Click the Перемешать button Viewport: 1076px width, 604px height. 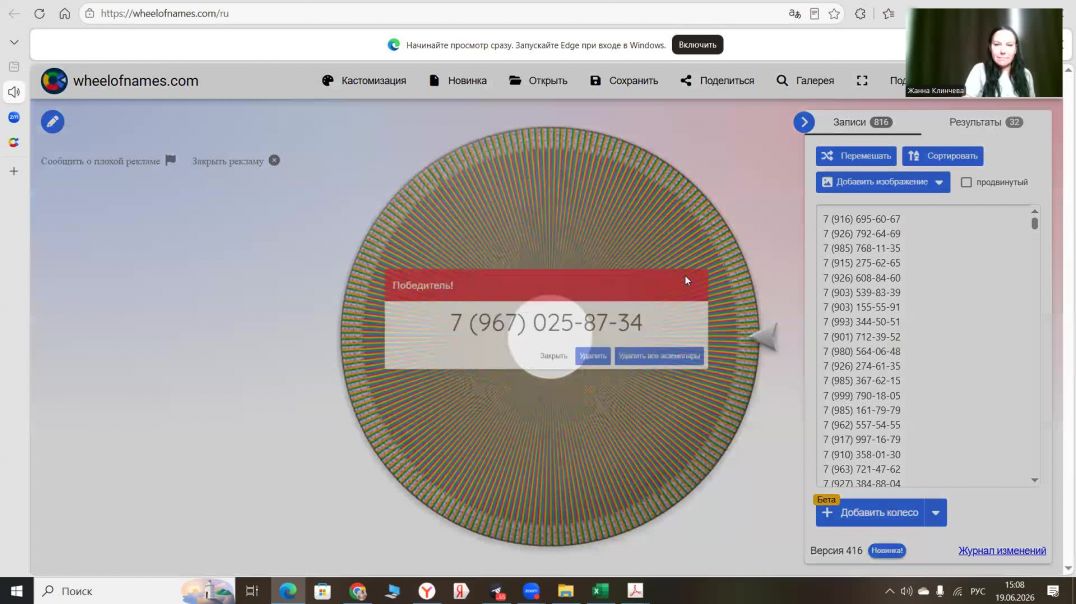coord(856,156)
